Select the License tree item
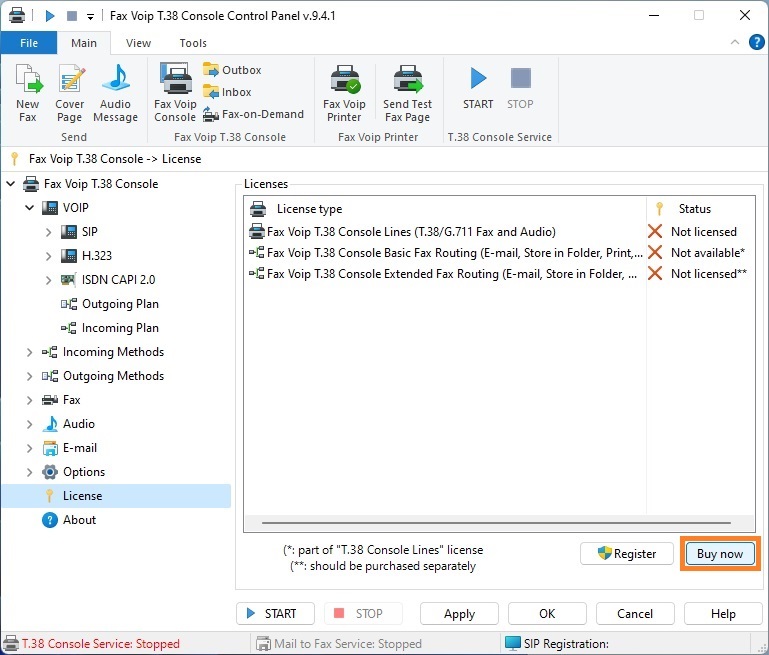Image resolution: width=769 pixels, height=655 pixels. click(116, 496)
